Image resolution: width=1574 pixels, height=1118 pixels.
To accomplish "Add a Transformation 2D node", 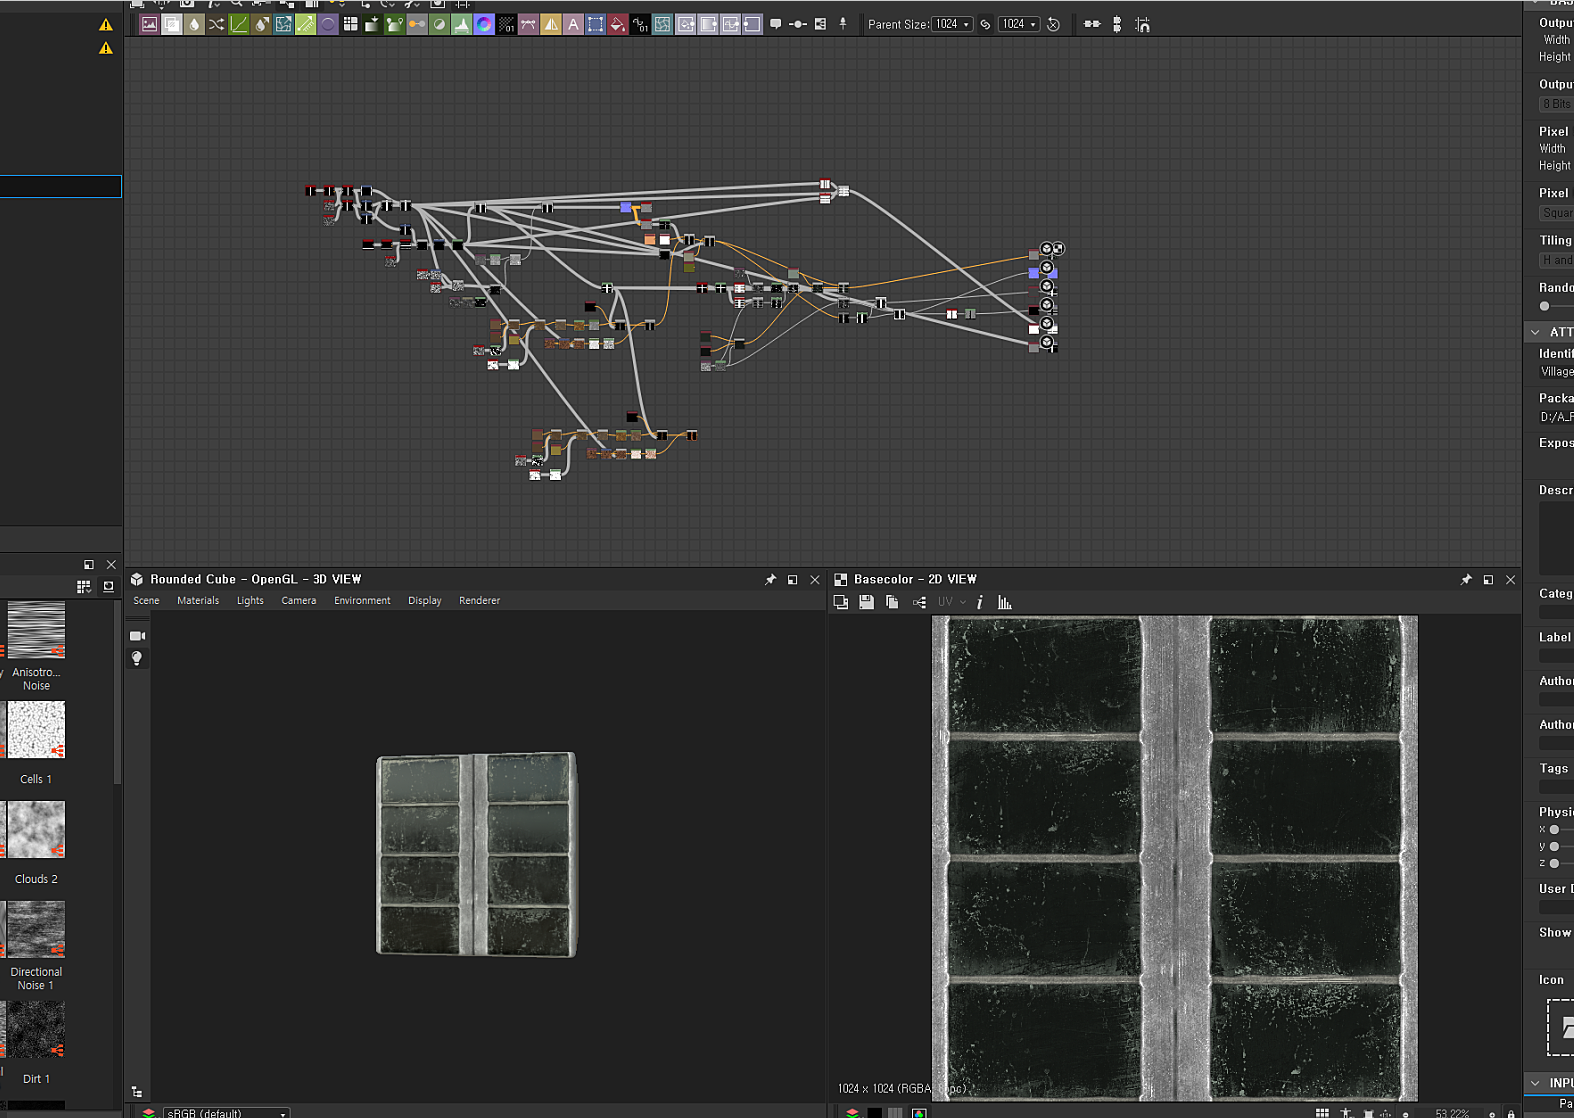I will coord(595,24).
